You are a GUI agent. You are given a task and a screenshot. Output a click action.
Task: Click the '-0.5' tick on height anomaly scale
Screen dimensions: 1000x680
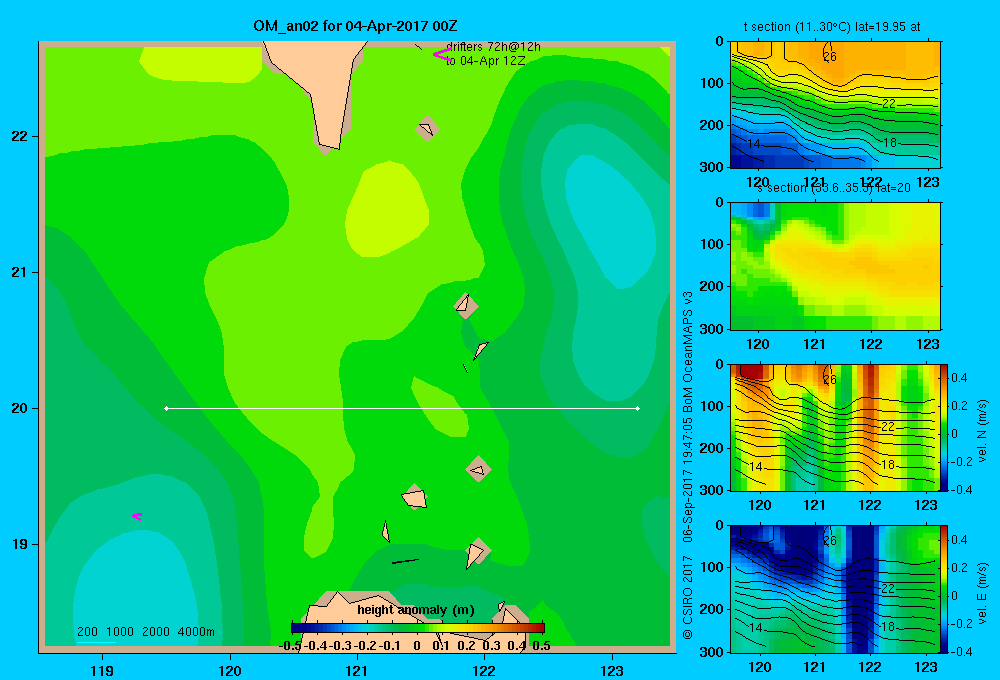point(290,646)
